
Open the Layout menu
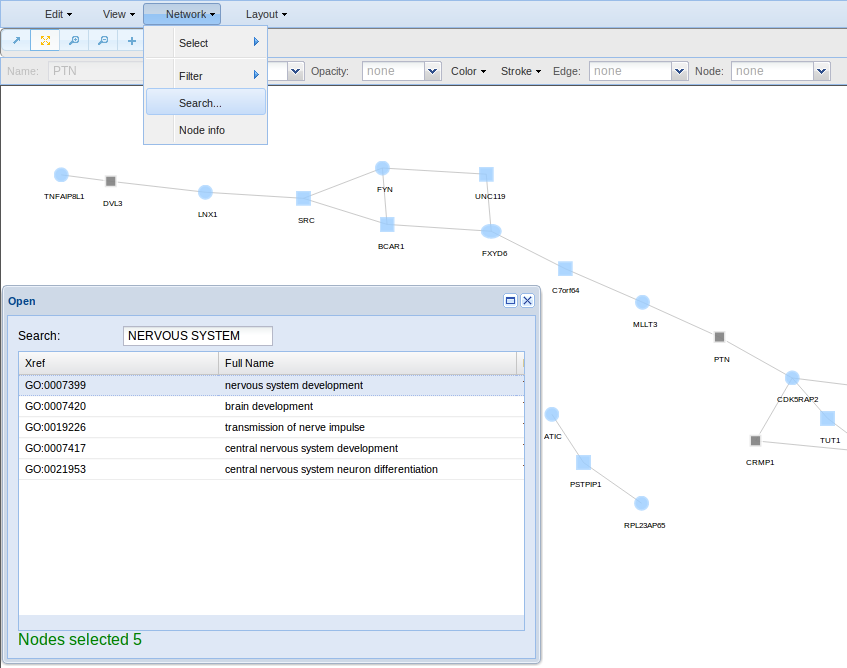266,15
